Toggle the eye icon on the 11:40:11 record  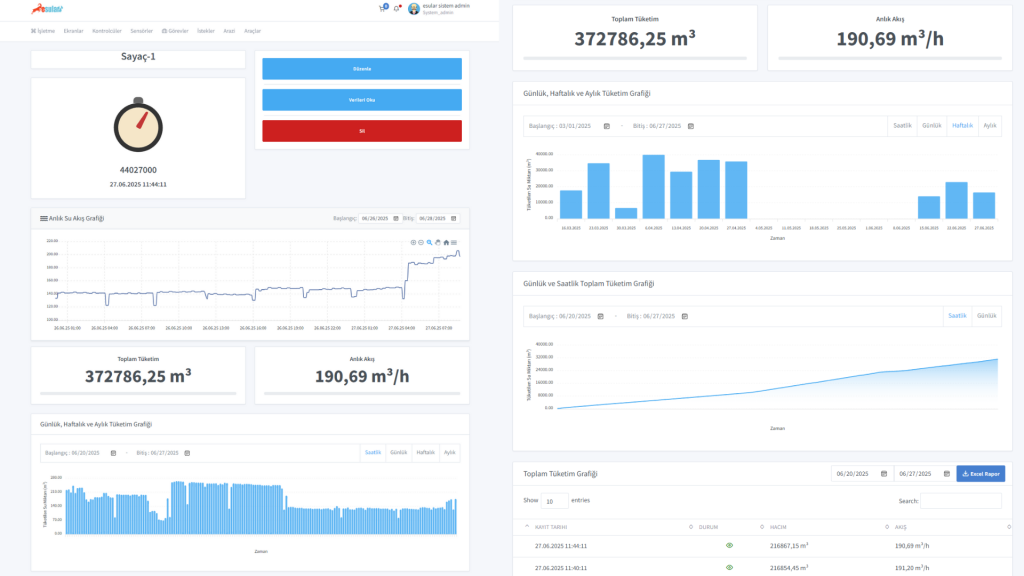(729, 567)
